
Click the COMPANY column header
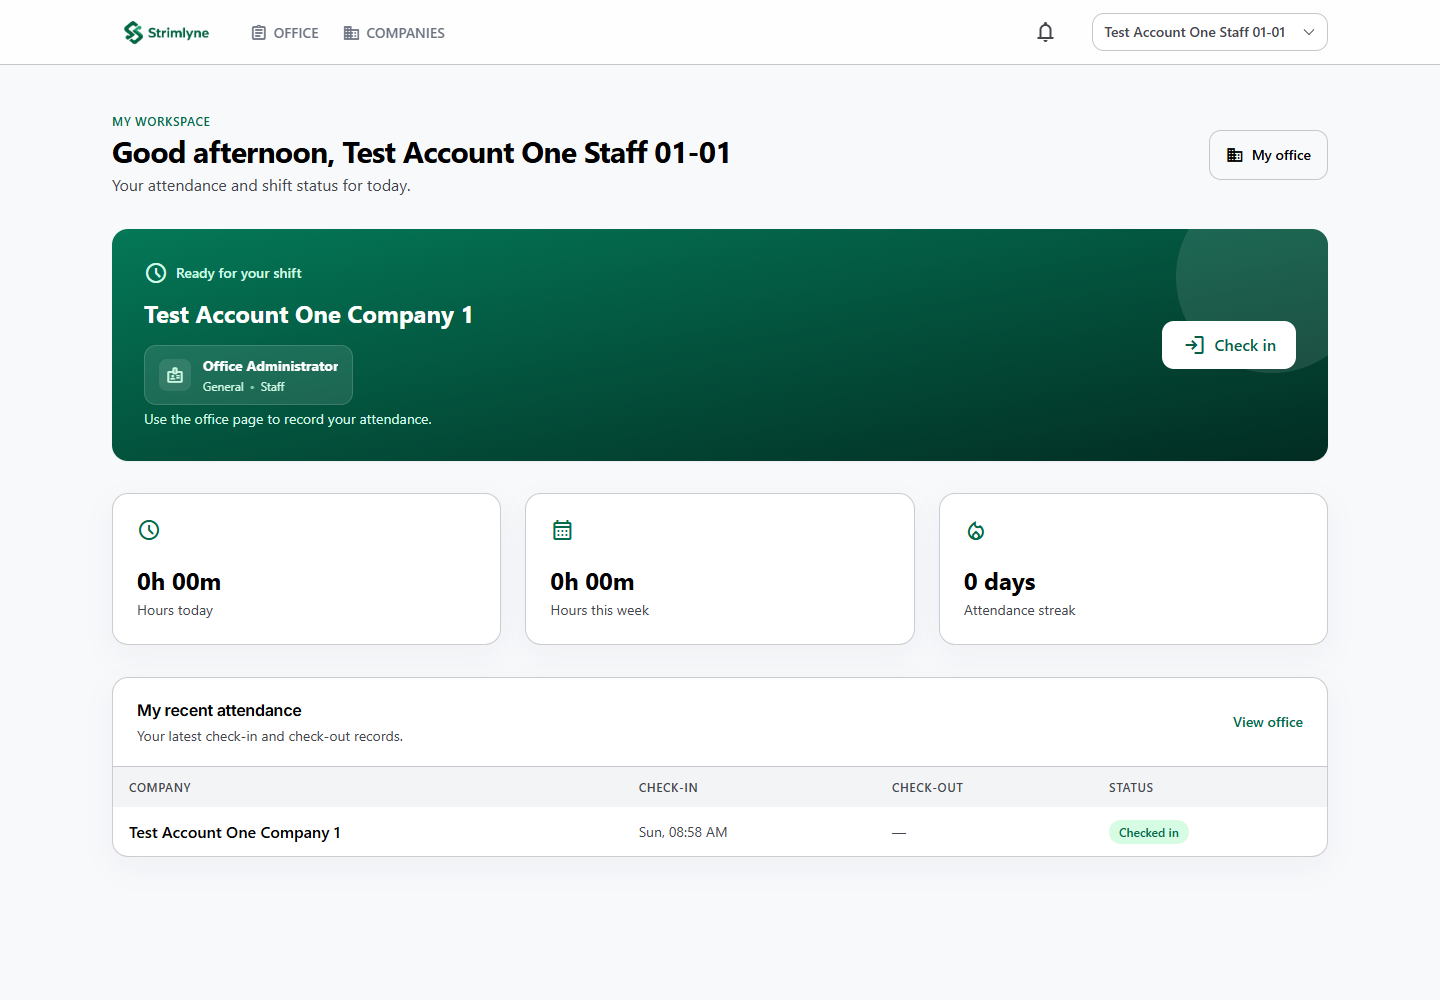[160, 788]
